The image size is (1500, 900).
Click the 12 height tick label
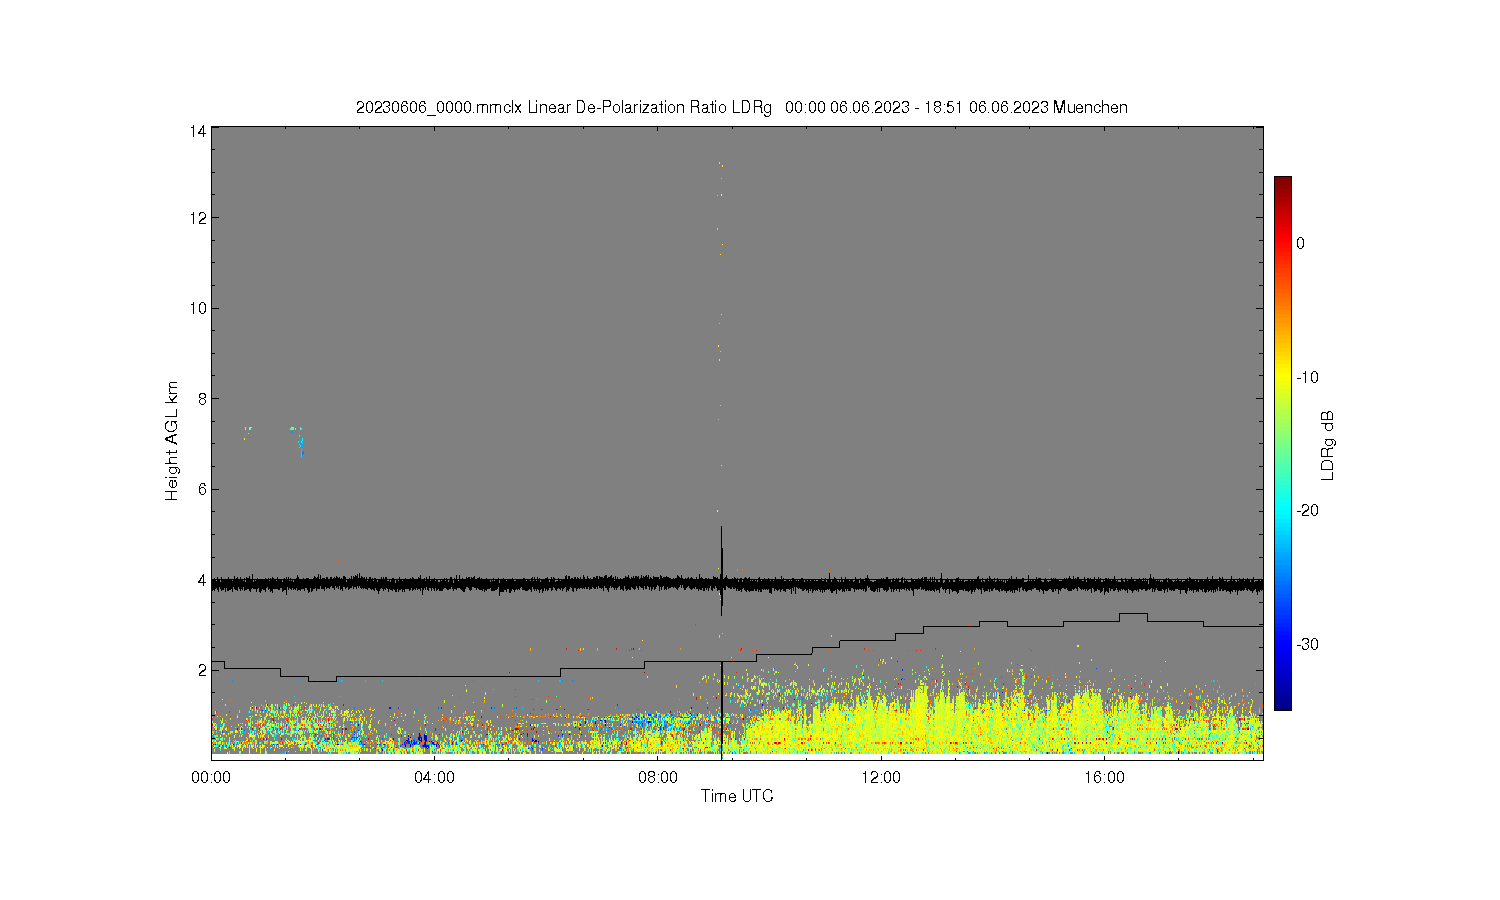pos(198,218)
